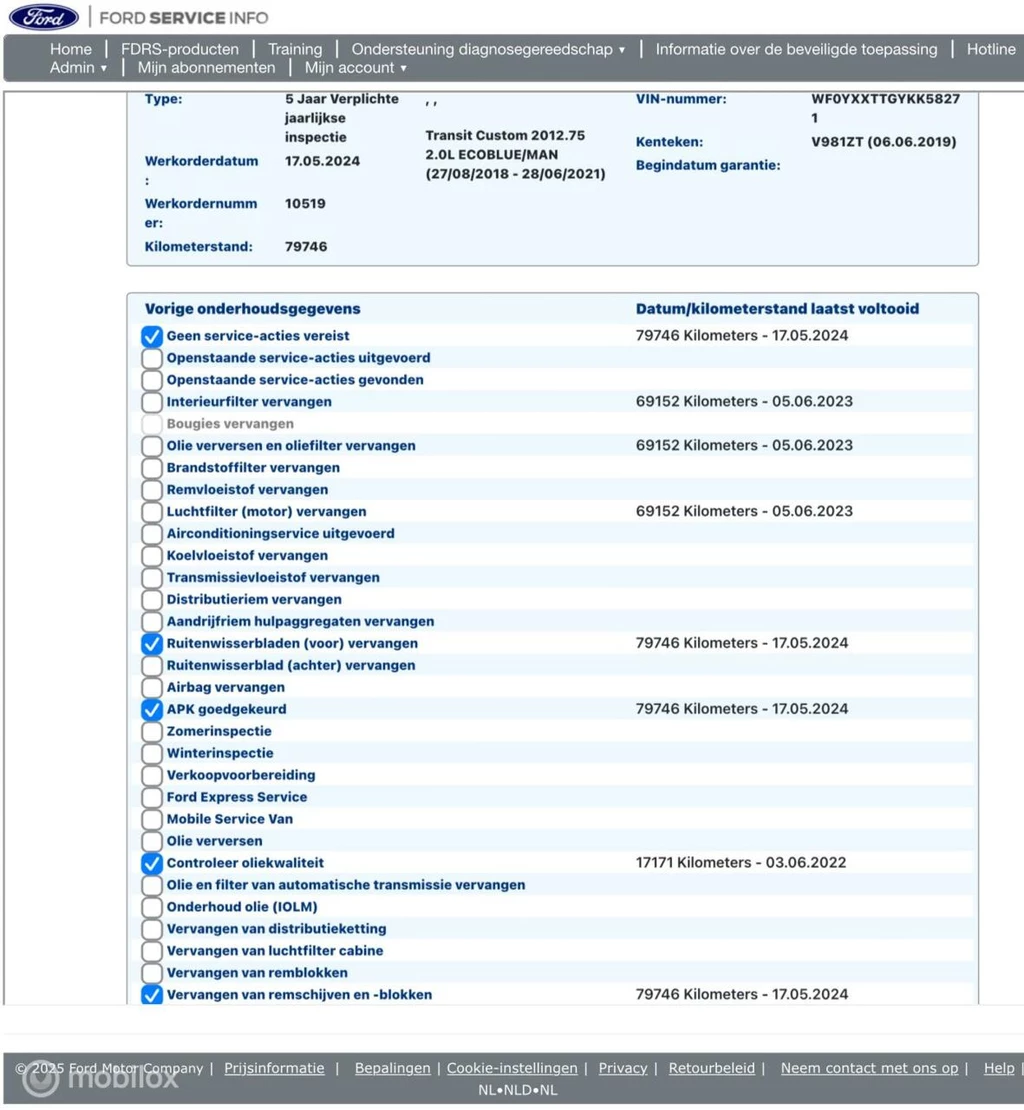Check Olie en filter automatische transmissie vervangen

(x=151, y=885)
